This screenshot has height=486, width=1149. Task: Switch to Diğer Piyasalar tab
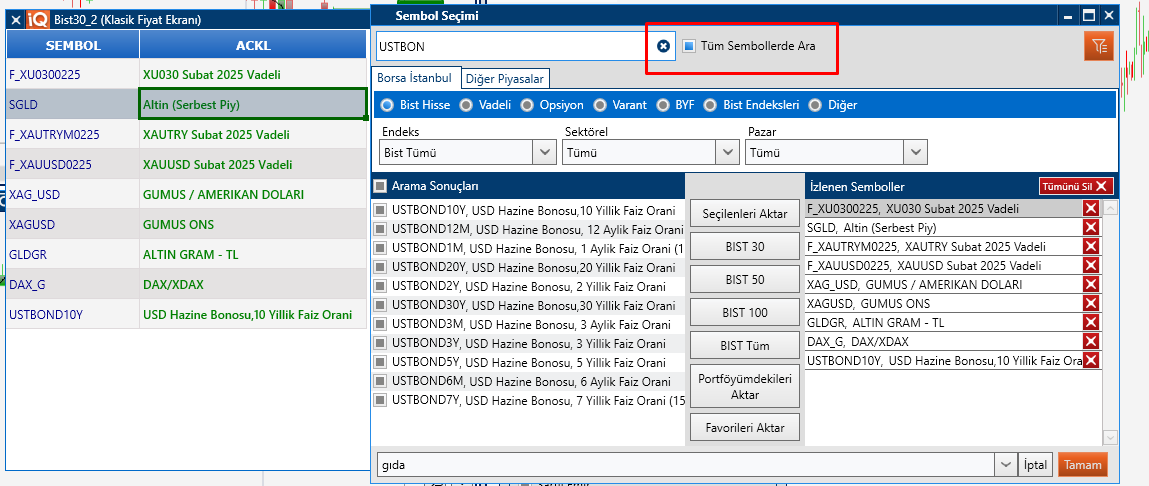(505, 79)
